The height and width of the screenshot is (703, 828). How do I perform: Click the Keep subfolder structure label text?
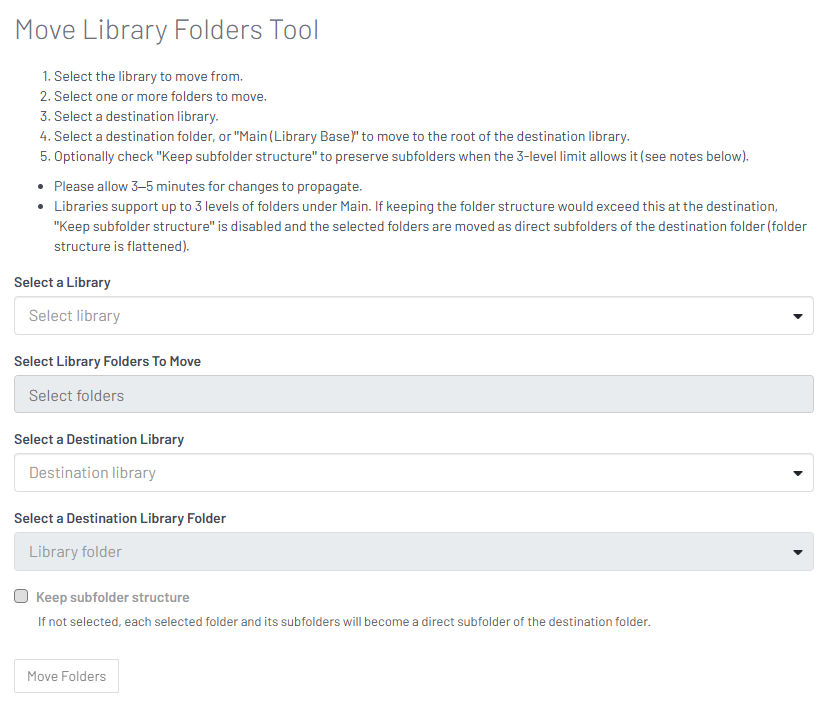coord(111,596)
